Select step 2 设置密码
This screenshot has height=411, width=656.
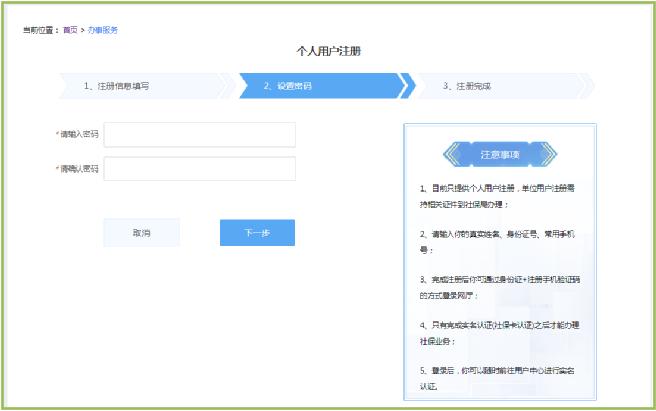coord(288,86)
